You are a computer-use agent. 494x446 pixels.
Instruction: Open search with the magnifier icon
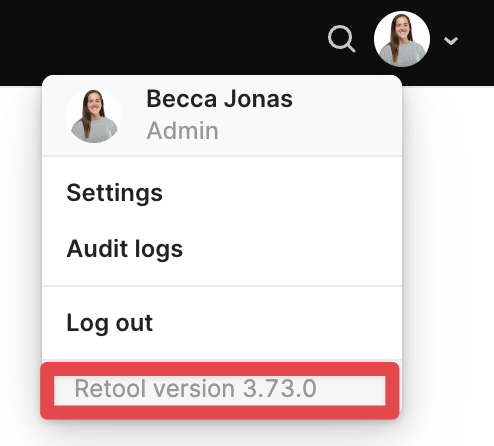pos(342,39)
